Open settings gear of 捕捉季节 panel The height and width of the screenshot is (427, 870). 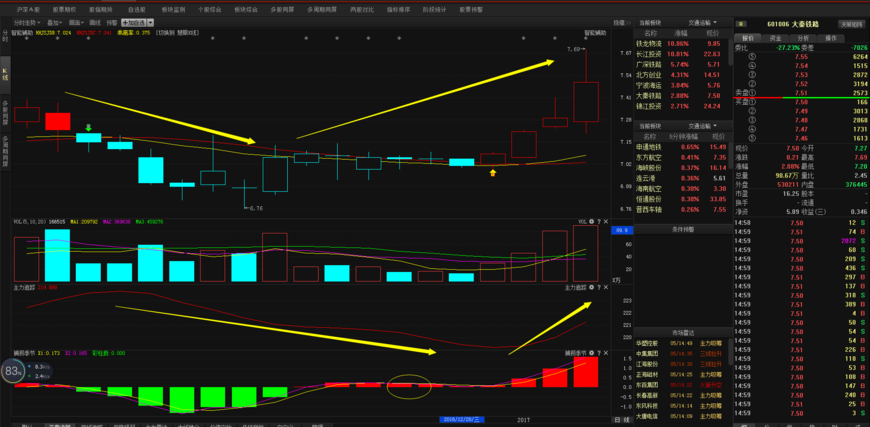pyautogui.click(x=591, y=353)
